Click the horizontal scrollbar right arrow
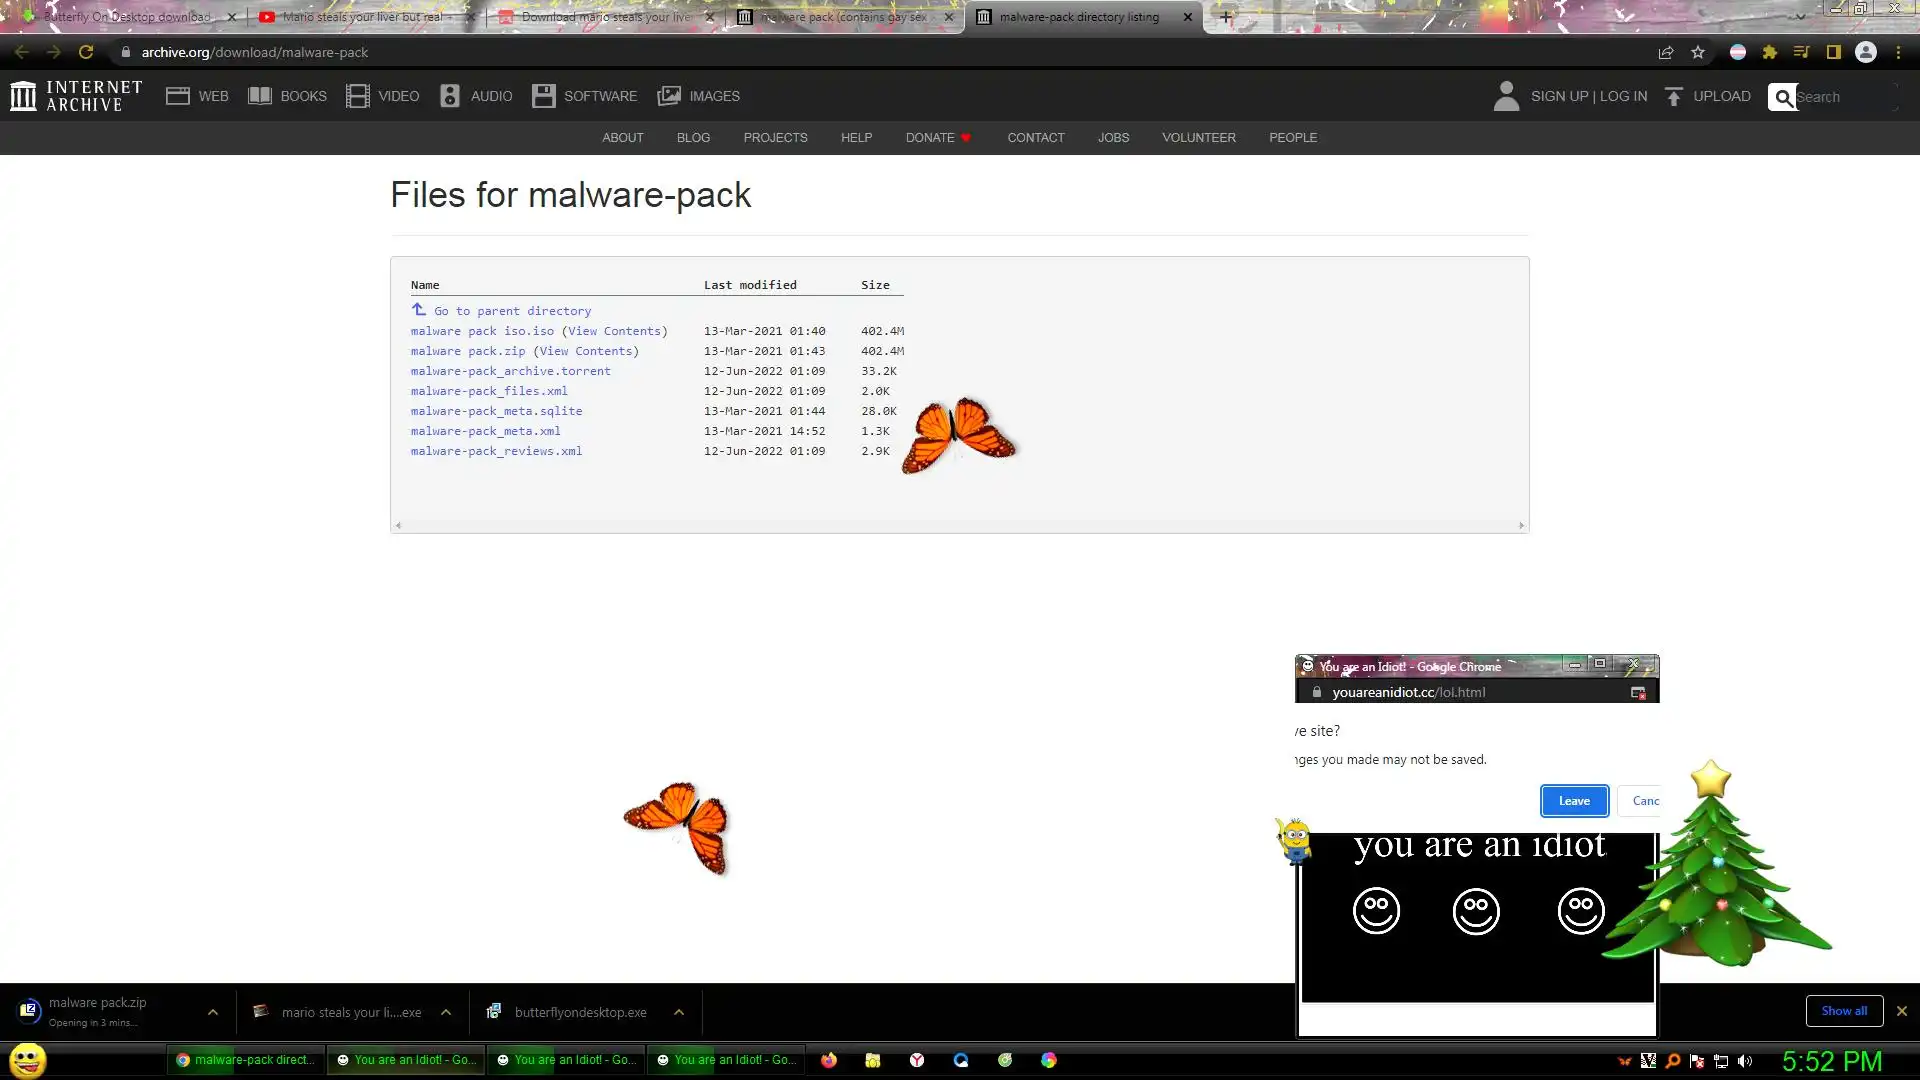 point(1521,525)
